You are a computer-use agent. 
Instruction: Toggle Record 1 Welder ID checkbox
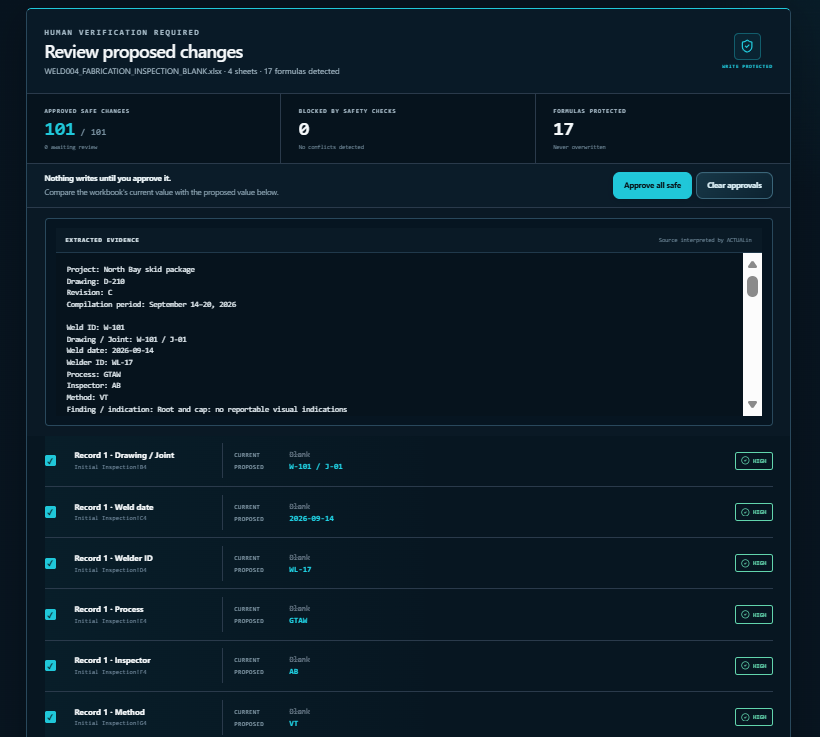click(50, 563)
